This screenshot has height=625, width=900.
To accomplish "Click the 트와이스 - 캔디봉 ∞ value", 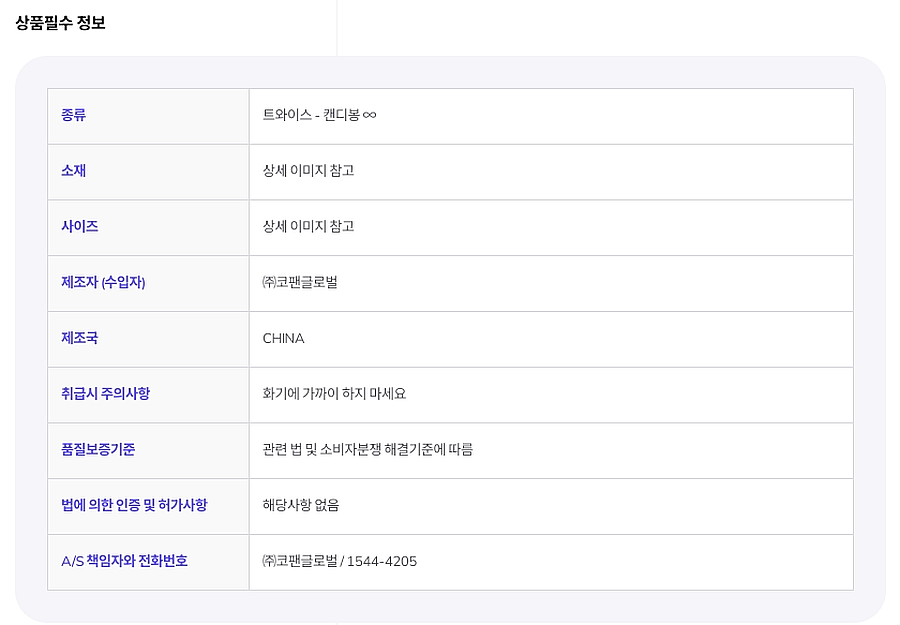I will [319, 115].
